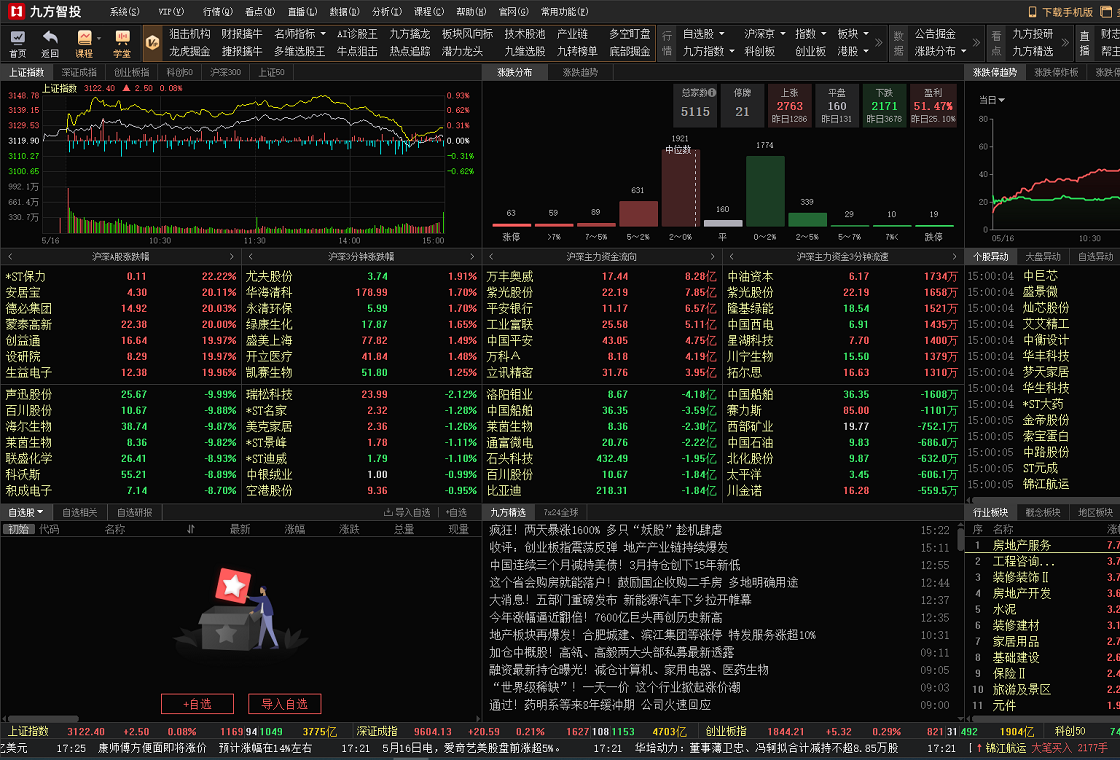Open the 板块 dropdown in toolbar
The width and height of the screenshot is (1120, 760).
[x=854, y=34]
